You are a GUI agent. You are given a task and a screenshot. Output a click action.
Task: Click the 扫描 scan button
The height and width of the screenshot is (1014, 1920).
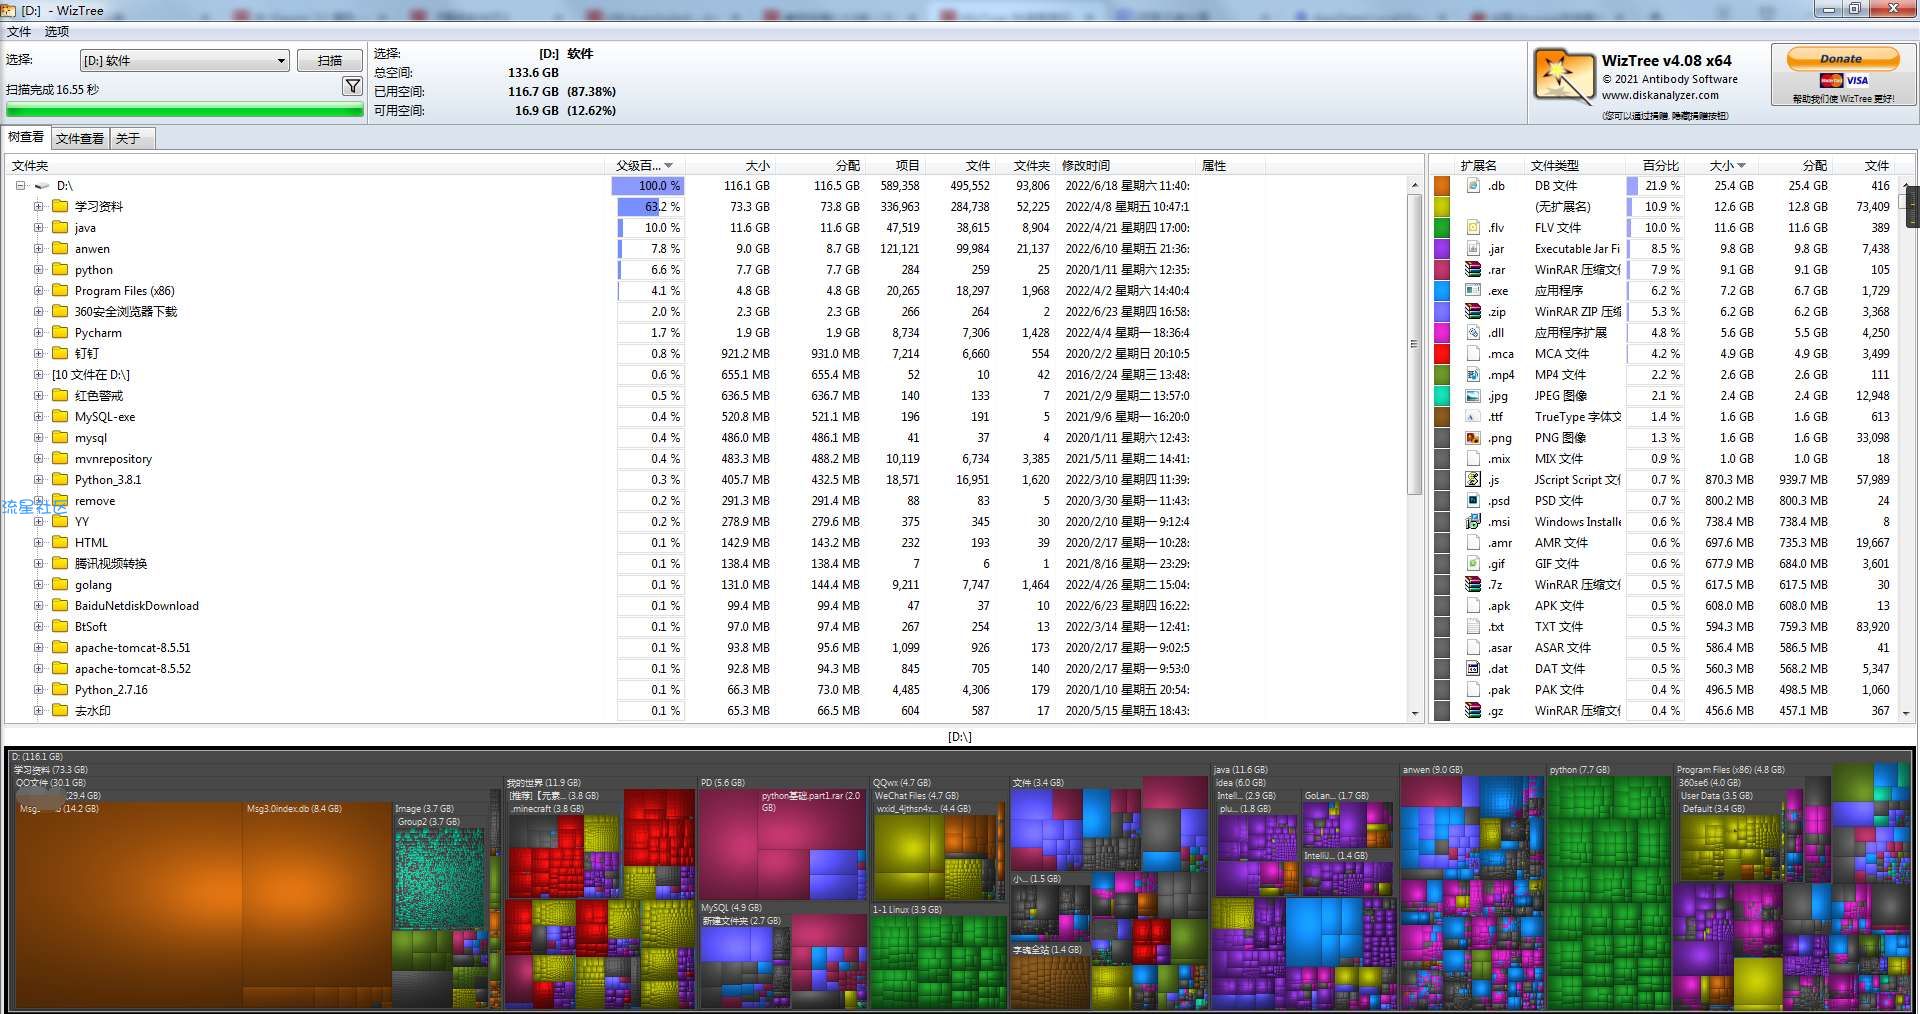330,60
